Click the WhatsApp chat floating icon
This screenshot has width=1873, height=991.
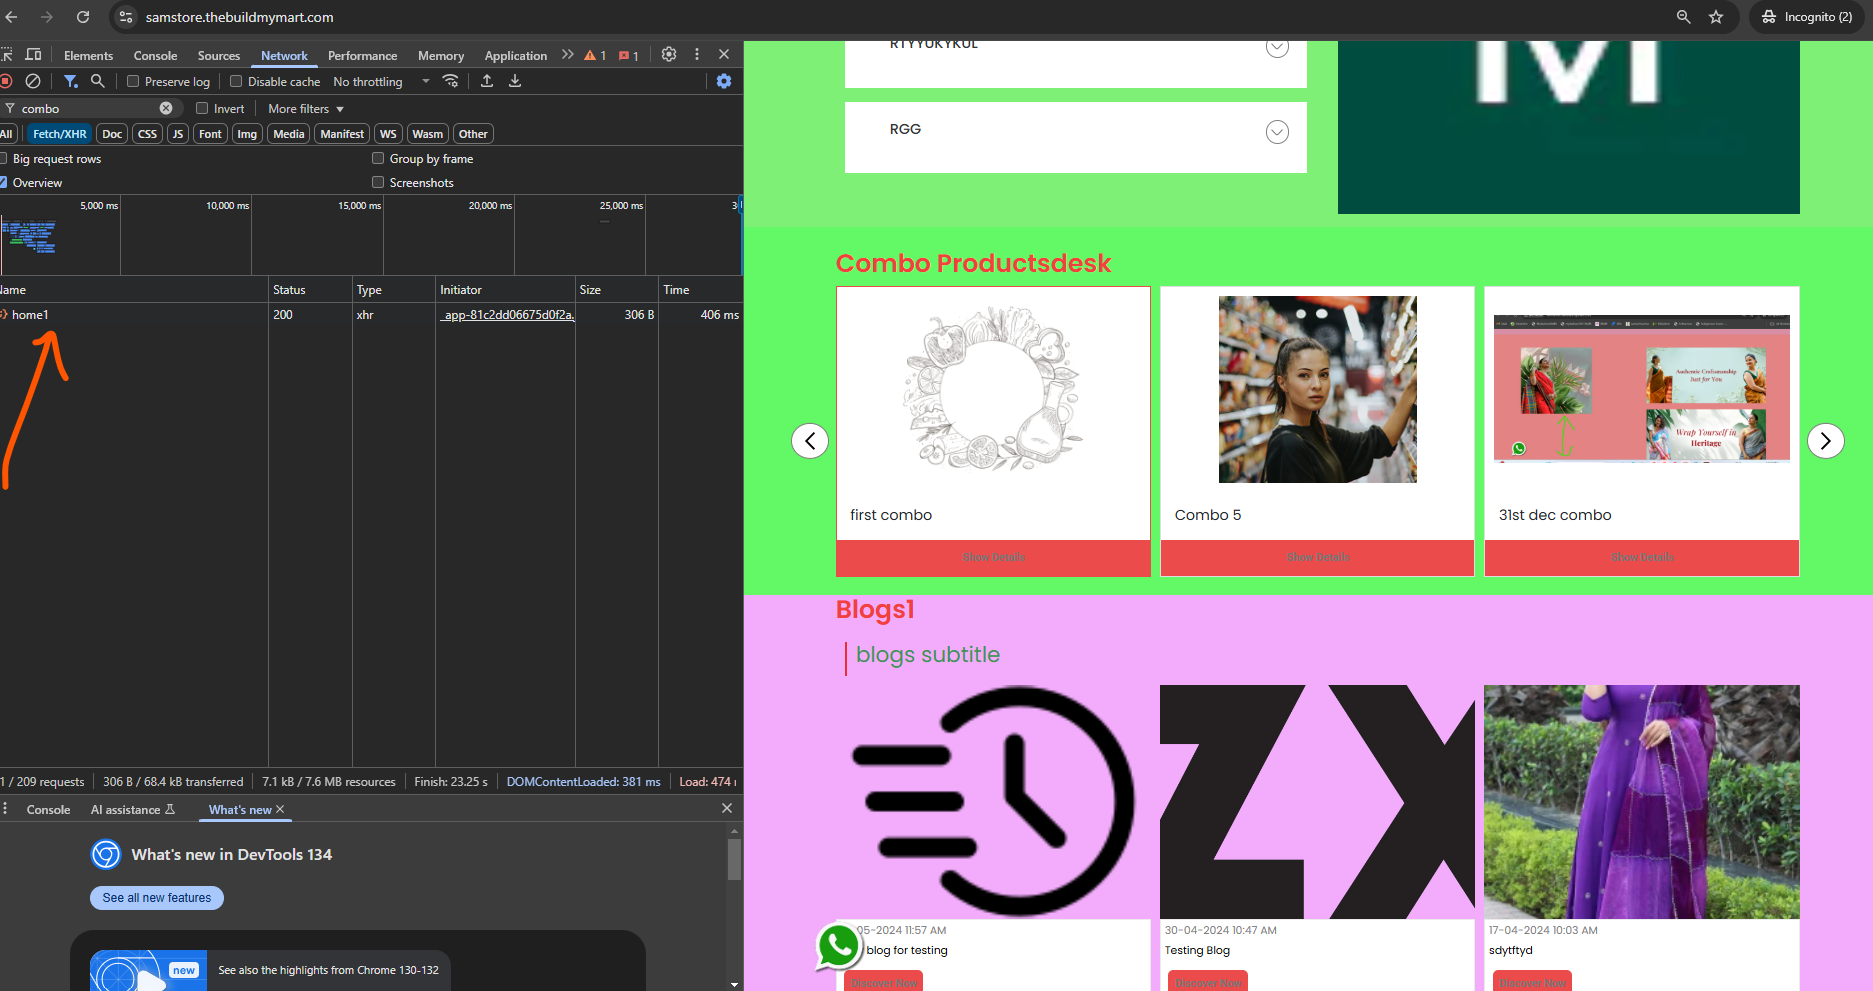click(x=838, y=945)
